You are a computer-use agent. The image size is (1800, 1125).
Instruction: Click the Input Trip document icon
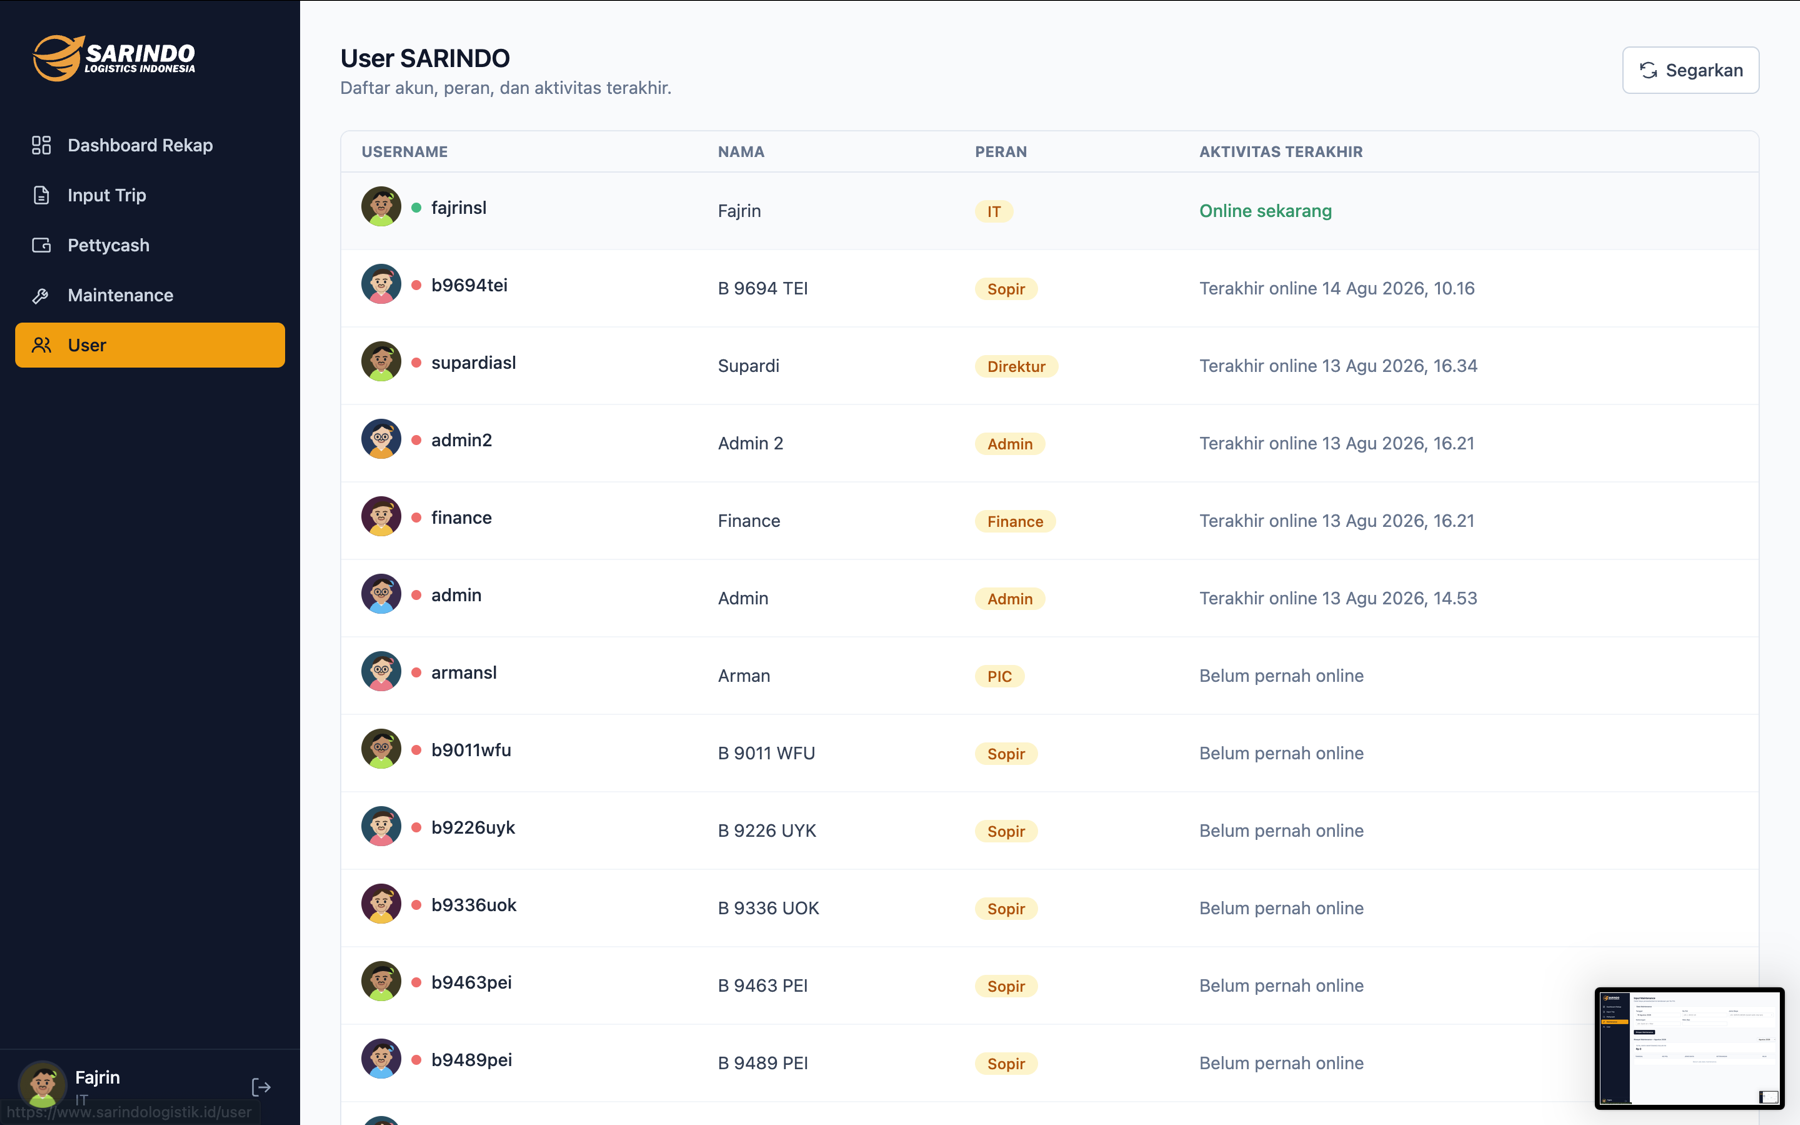click(x=41, y=195)
